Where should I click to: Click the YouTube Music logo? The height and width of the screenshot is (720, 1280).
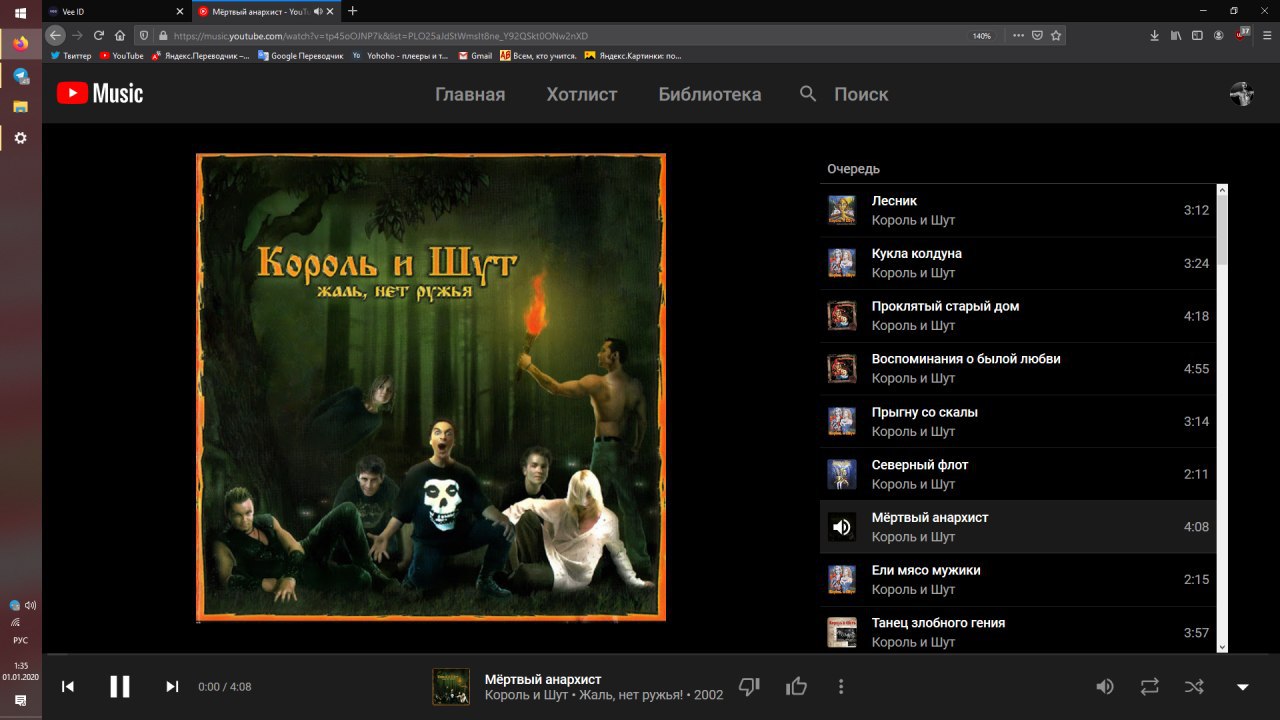click(100, 94)
